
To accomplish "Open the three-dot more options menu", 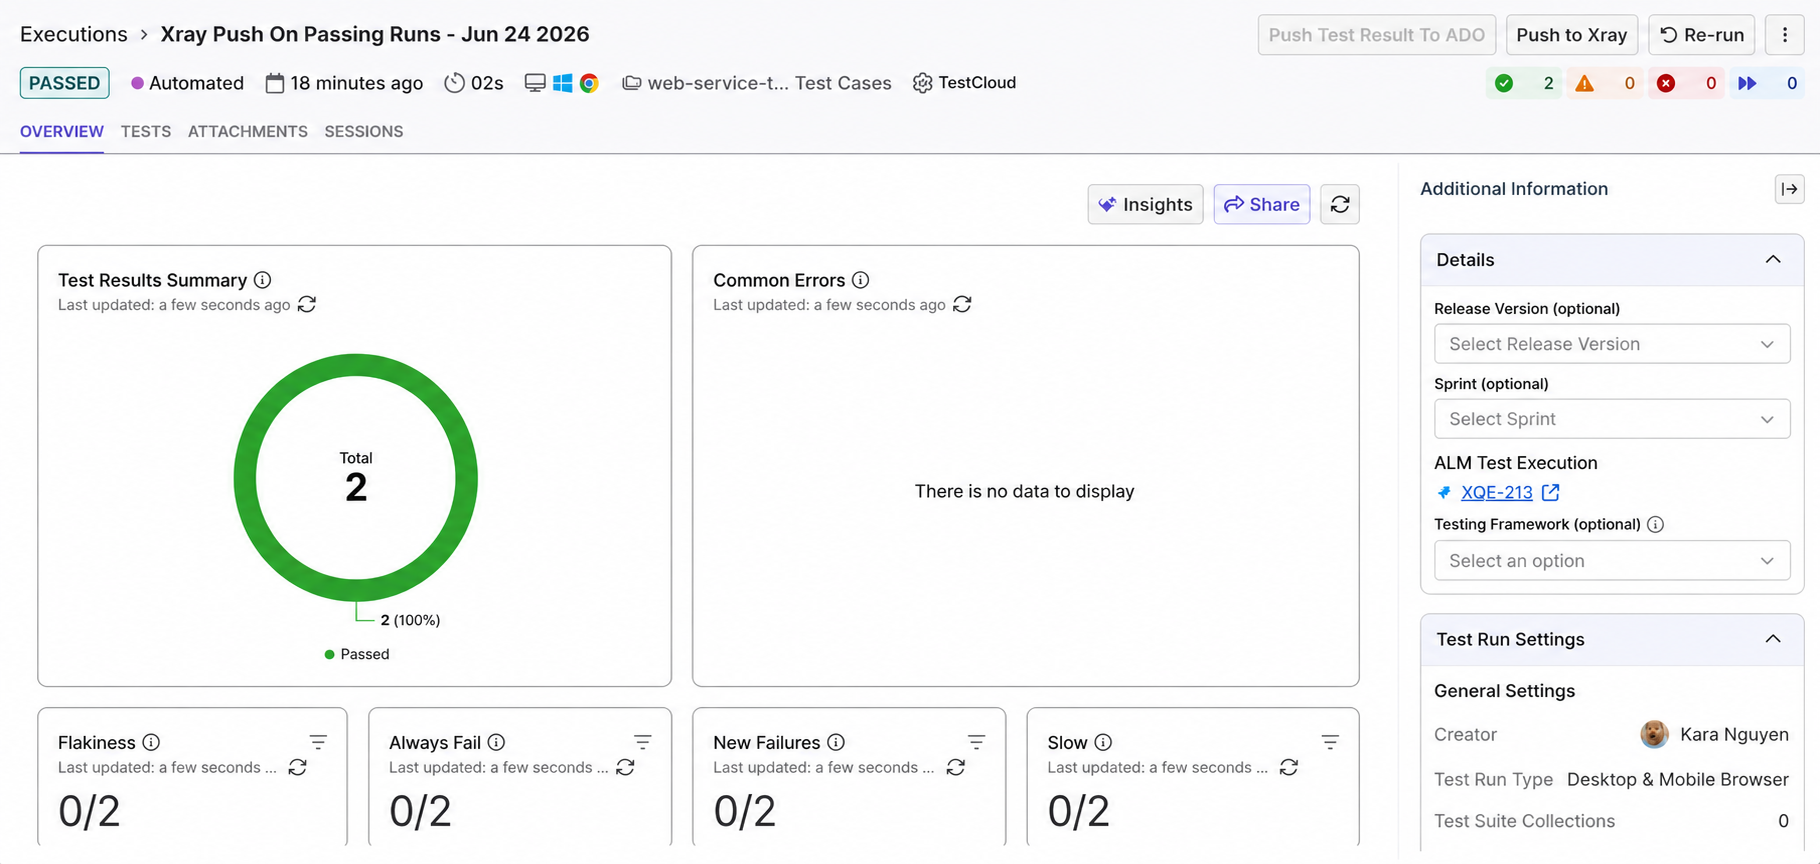I will tap(1784, 35).
